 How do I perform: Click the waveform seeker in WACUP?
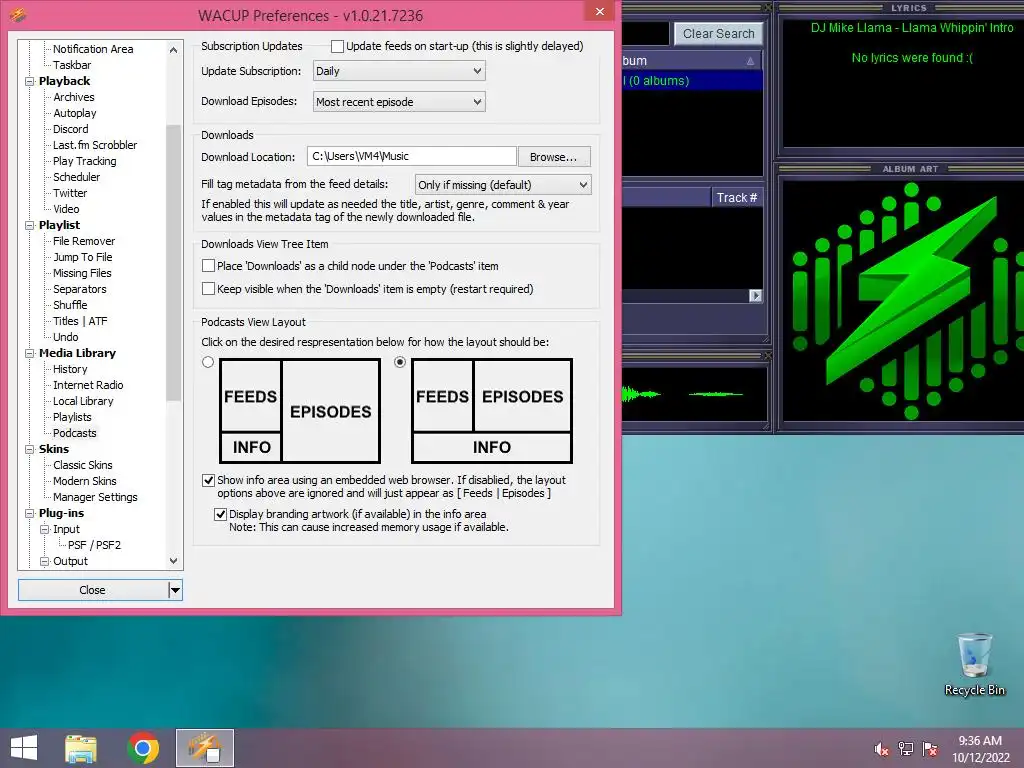pyautogui.click(x=694, y=394)
